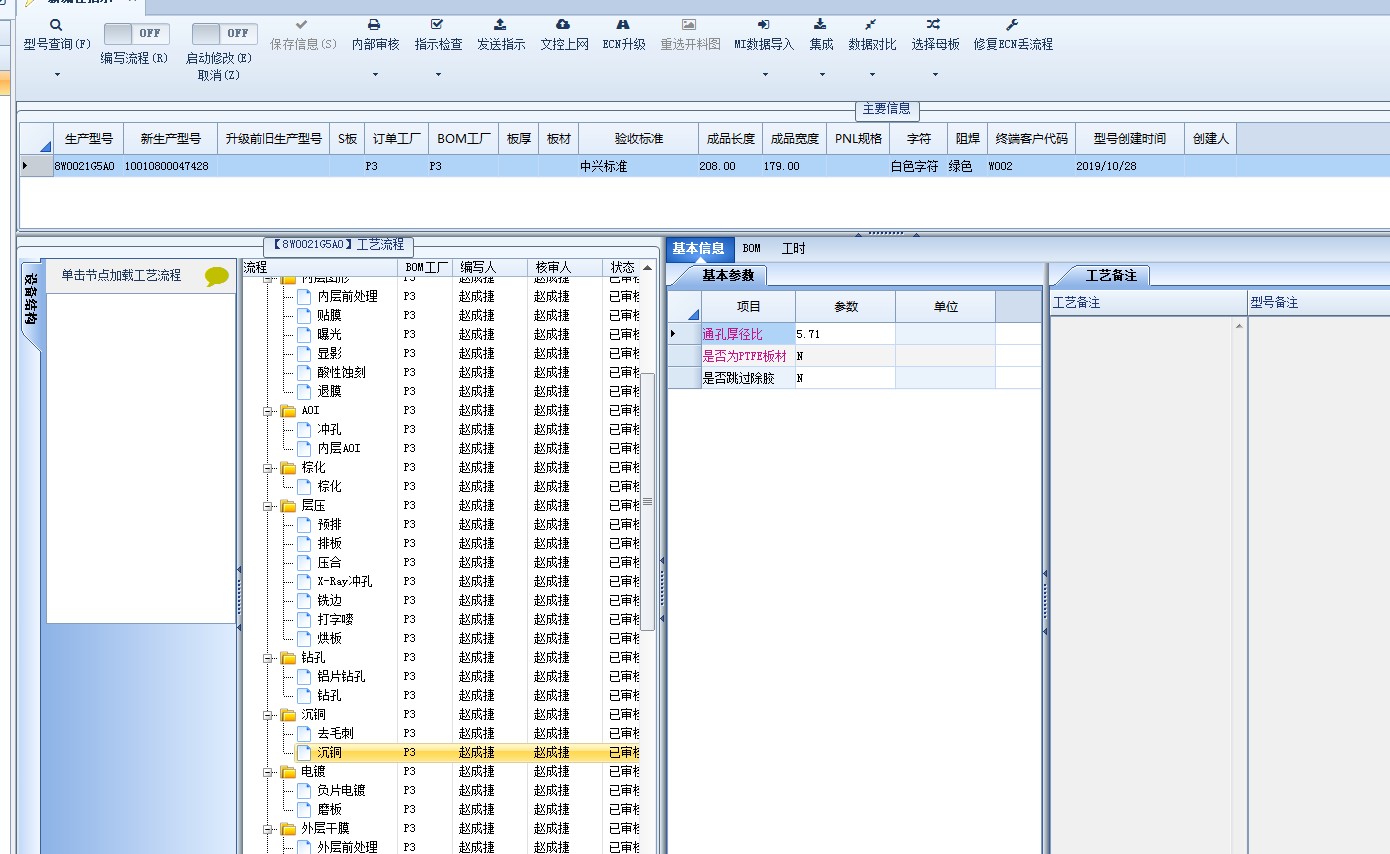Open dropdown arrow under 型号查询

tap(57, 75)
